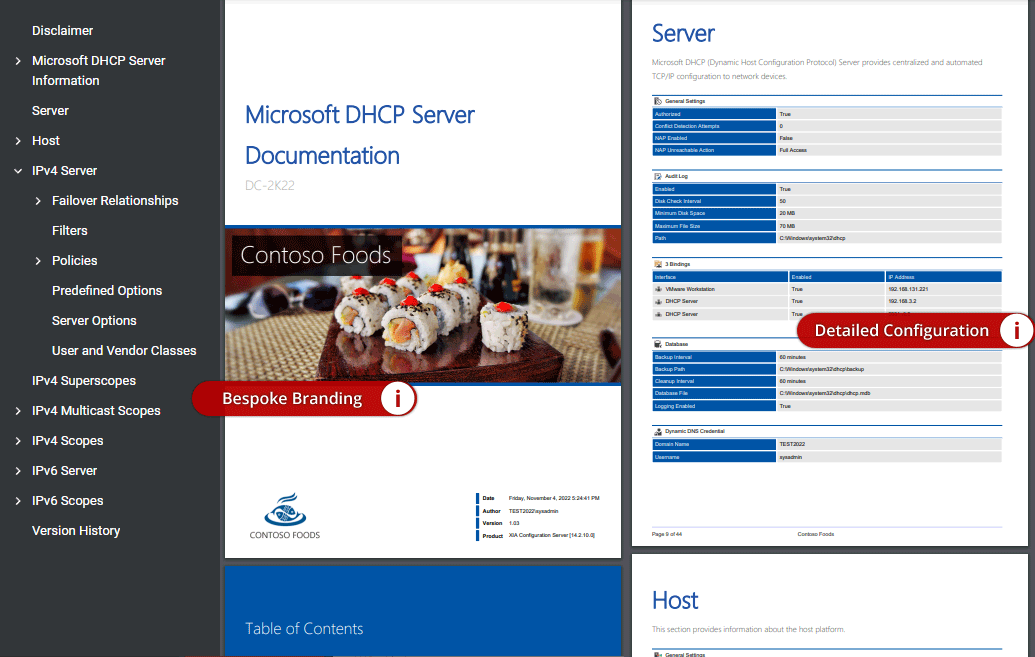Click the Contoso Foods banner text
Image resolution: width=1035 pixels, height=657 pixels.
(316, 255)
